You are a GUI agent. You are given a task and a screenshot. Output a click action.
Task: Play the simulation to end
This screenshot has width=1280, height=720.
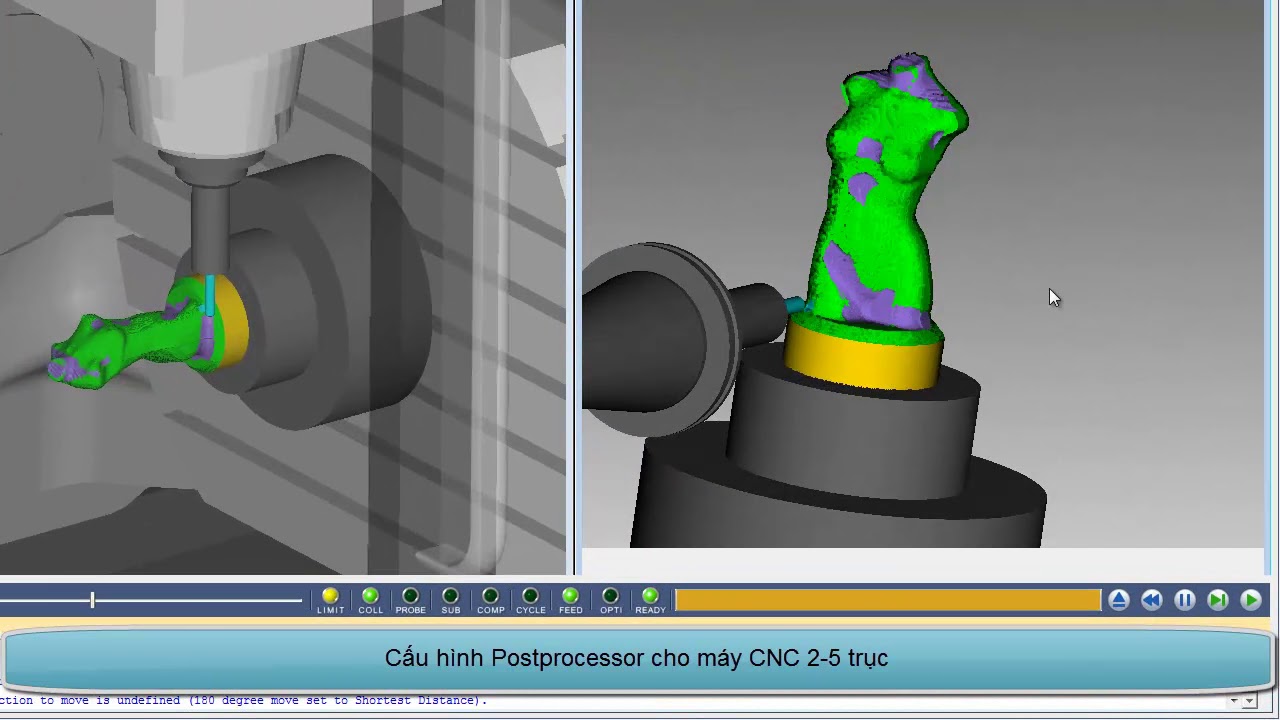point(1251,600)
